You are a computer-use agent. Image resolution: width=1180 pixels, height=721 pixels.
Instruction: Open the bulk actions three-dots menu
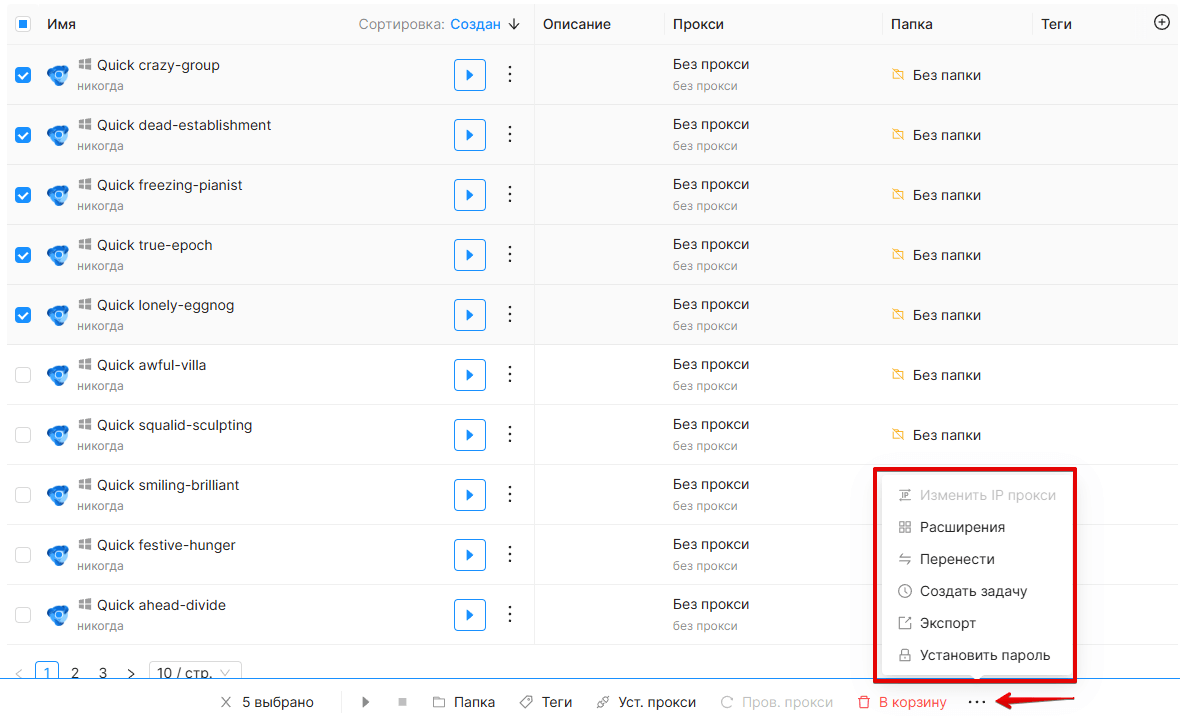977,702
